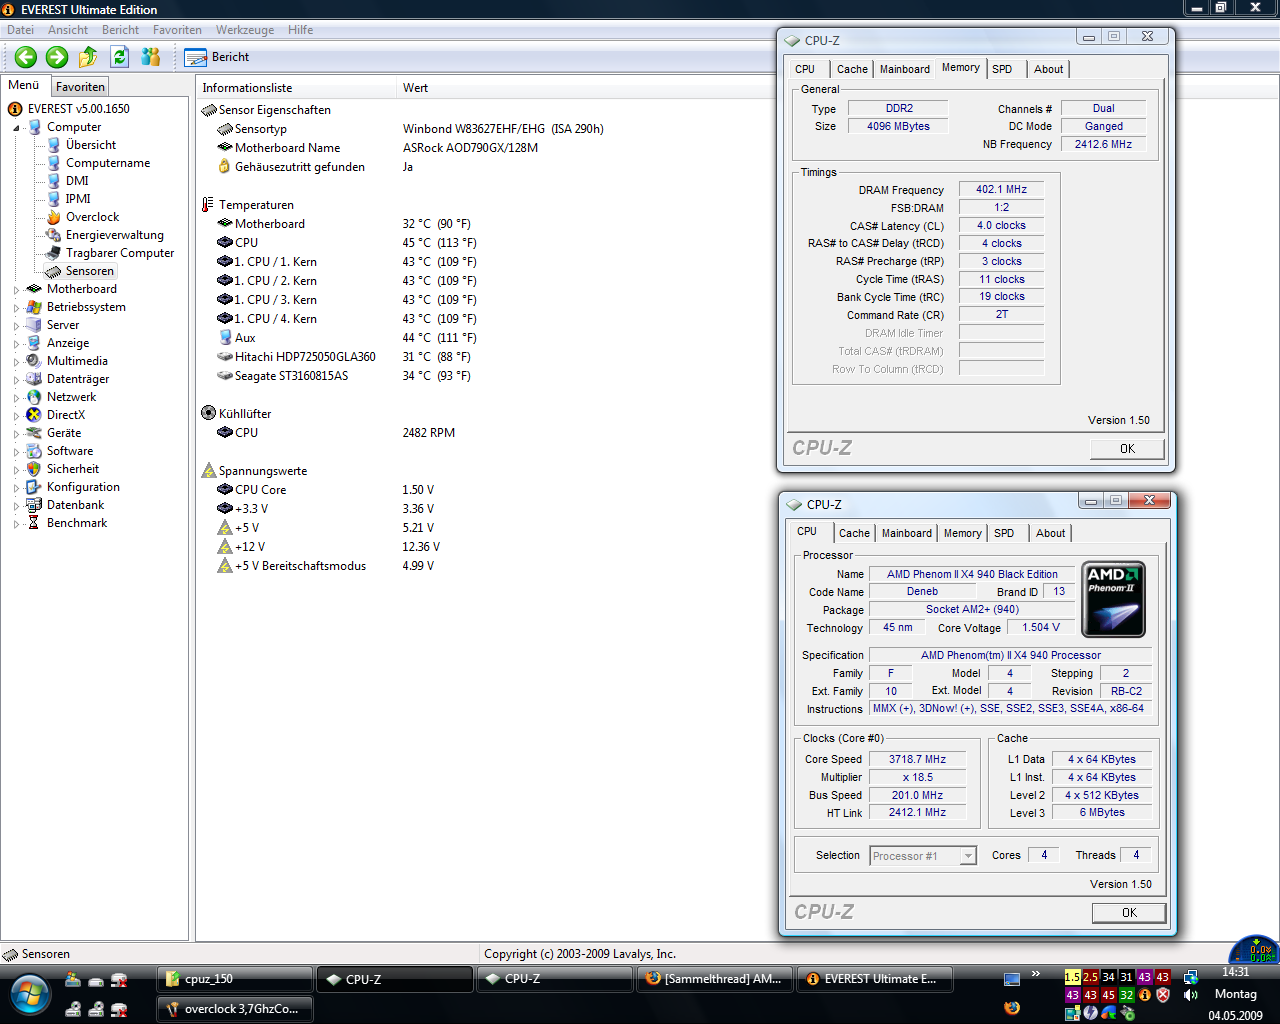Open the Ansicht menu
The width and height of the screenshot is (1280, 1024).
(x=68, y=30)
